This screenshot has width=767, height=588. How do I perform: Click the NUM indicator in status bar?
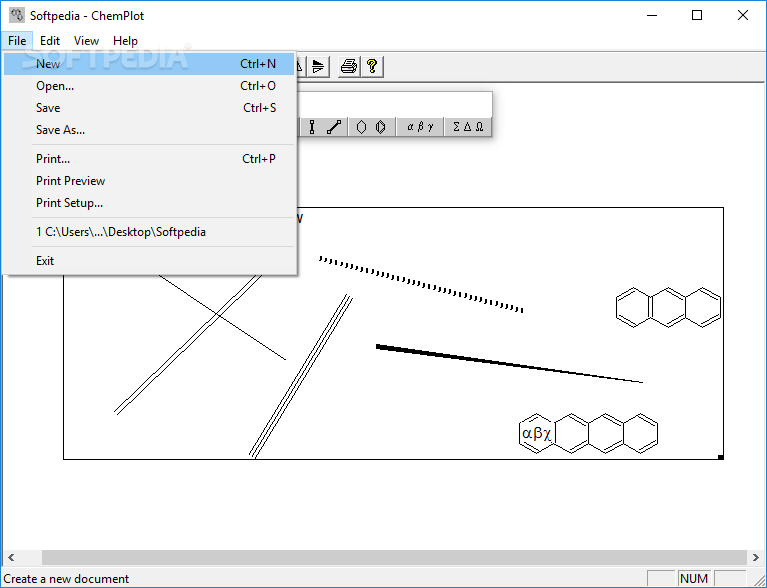(x=694, y=579)
